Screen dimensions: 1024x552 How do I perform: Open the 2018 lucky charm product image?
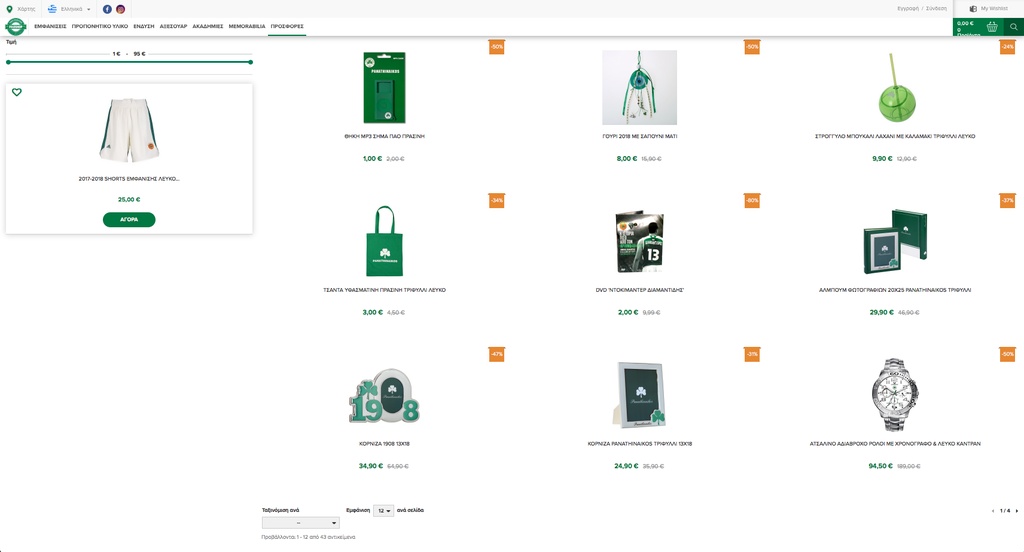[x=639, y=88]
